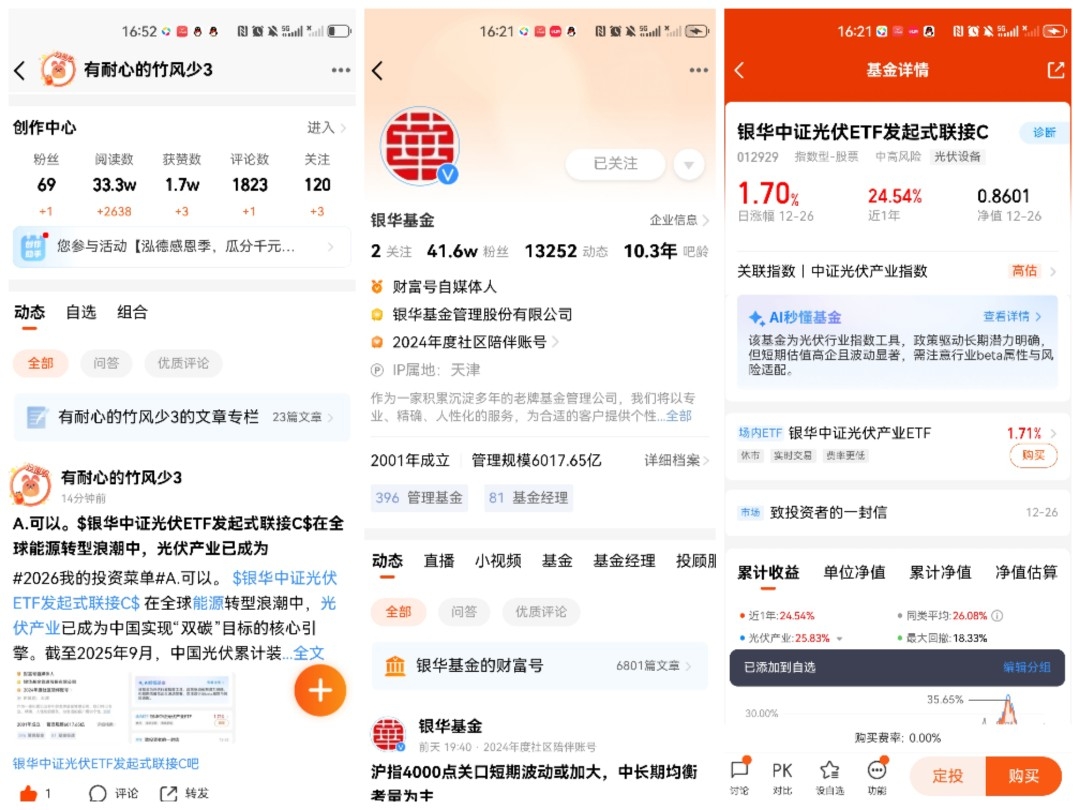Switch to the 直播 tab on 银华基金 page

point(439,561)
